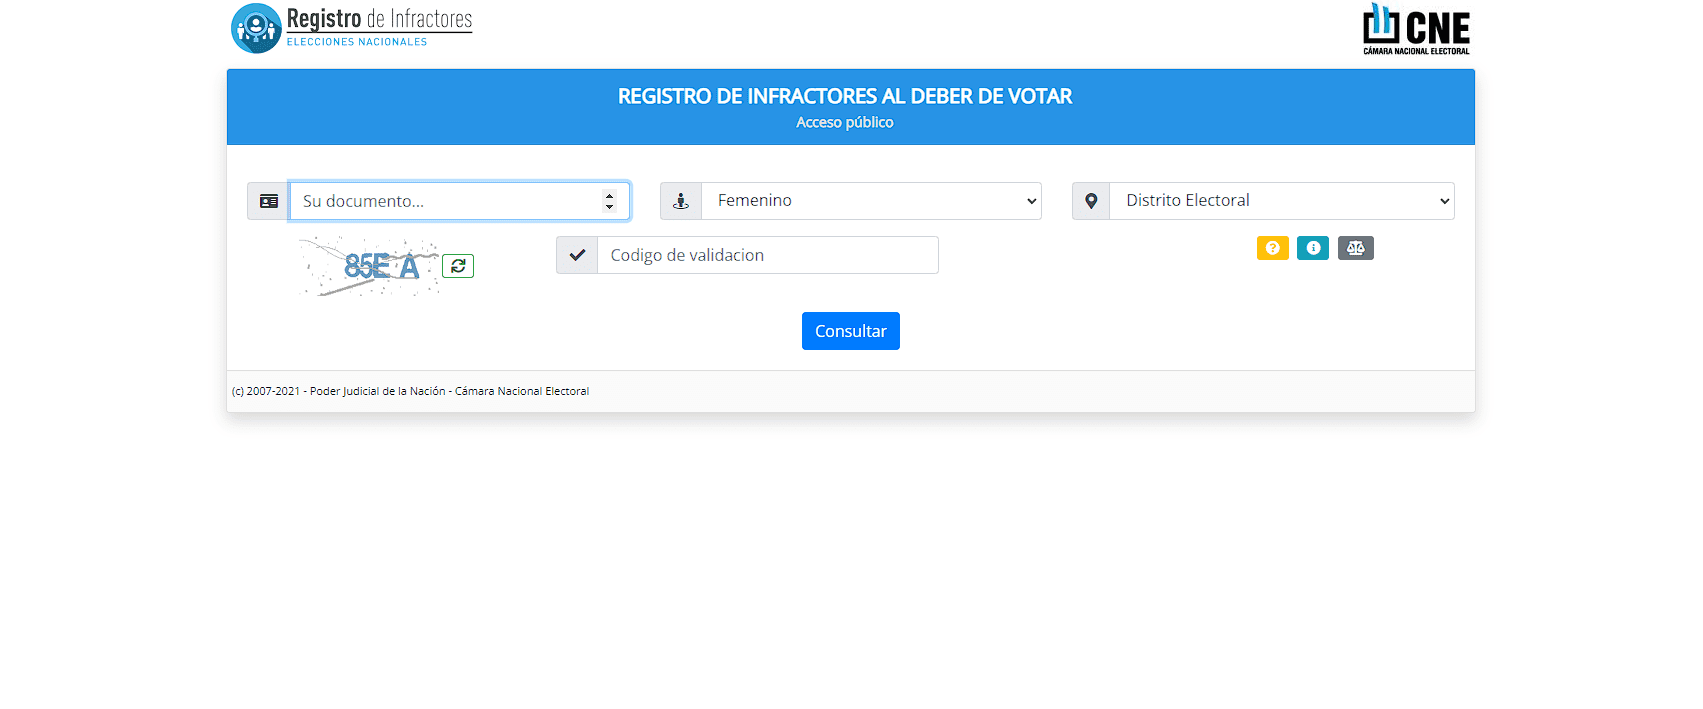Open the Distrito Electoral dropdown

pyautogui.click(x=1282, y=201)
